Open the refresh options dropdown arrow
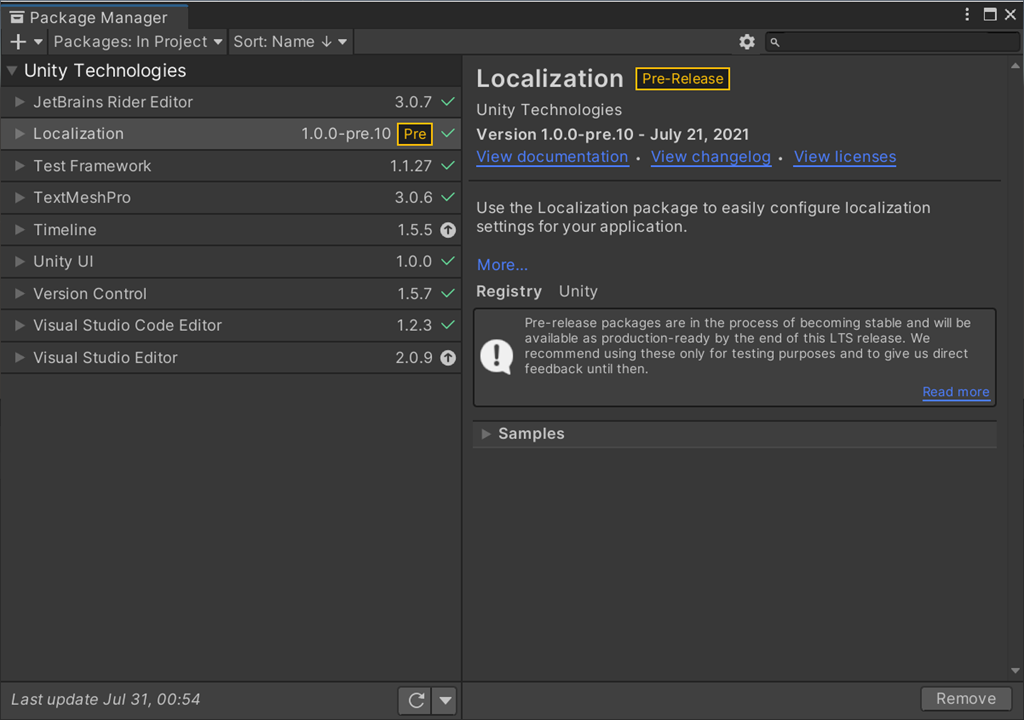This screenshot has width=1024, height=720. click(x=444, y=700)
